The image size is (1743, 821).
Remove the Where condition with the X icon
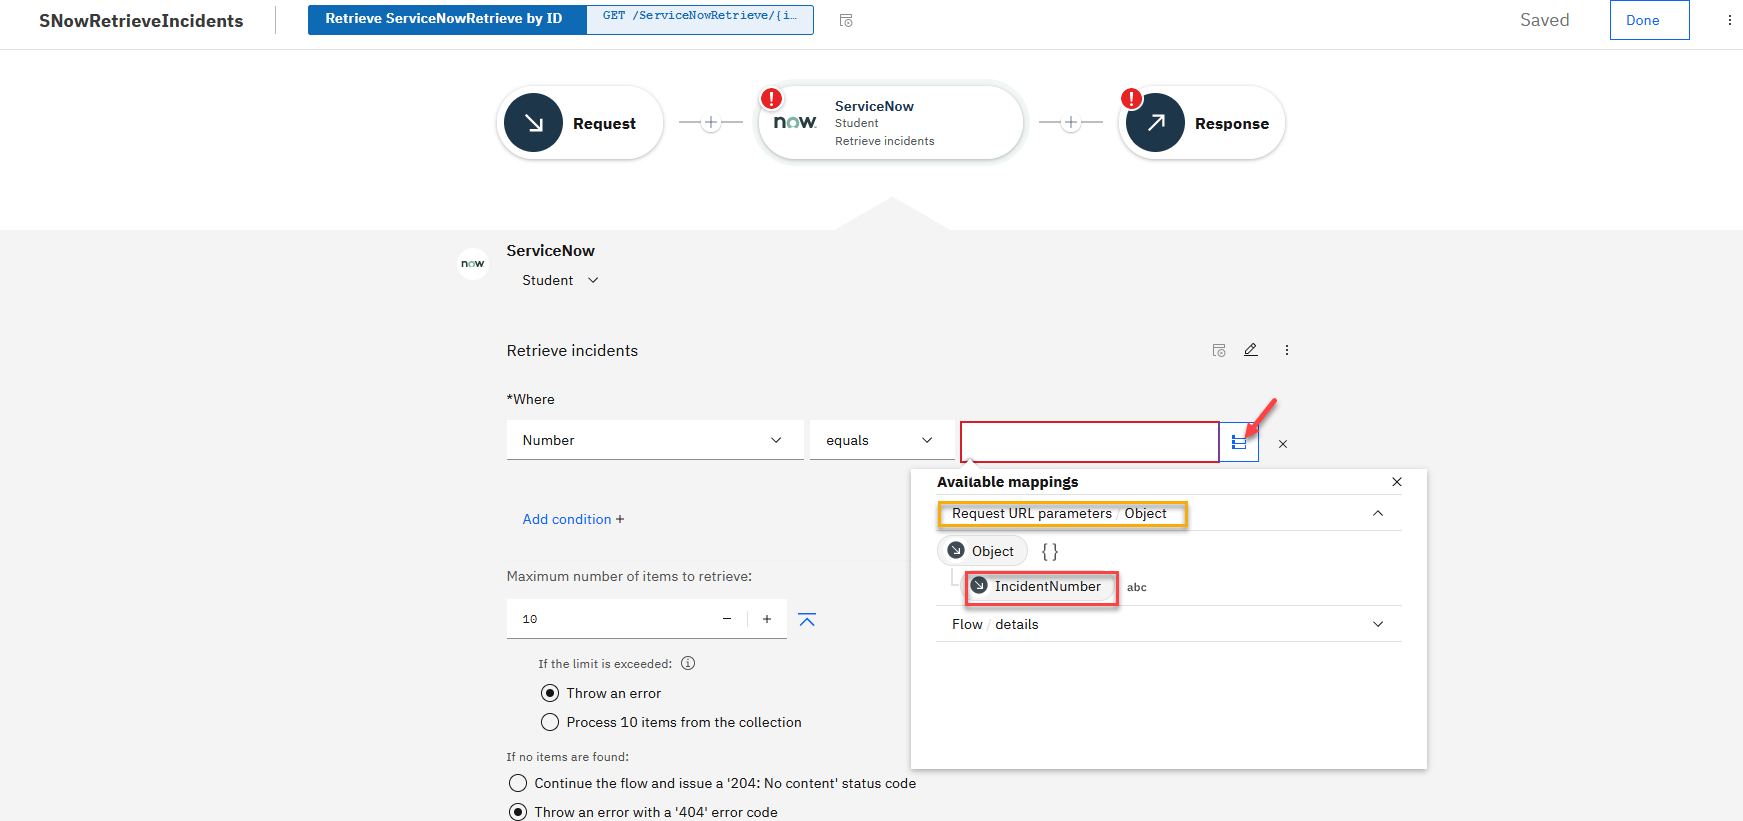(x=1282, y=444)
